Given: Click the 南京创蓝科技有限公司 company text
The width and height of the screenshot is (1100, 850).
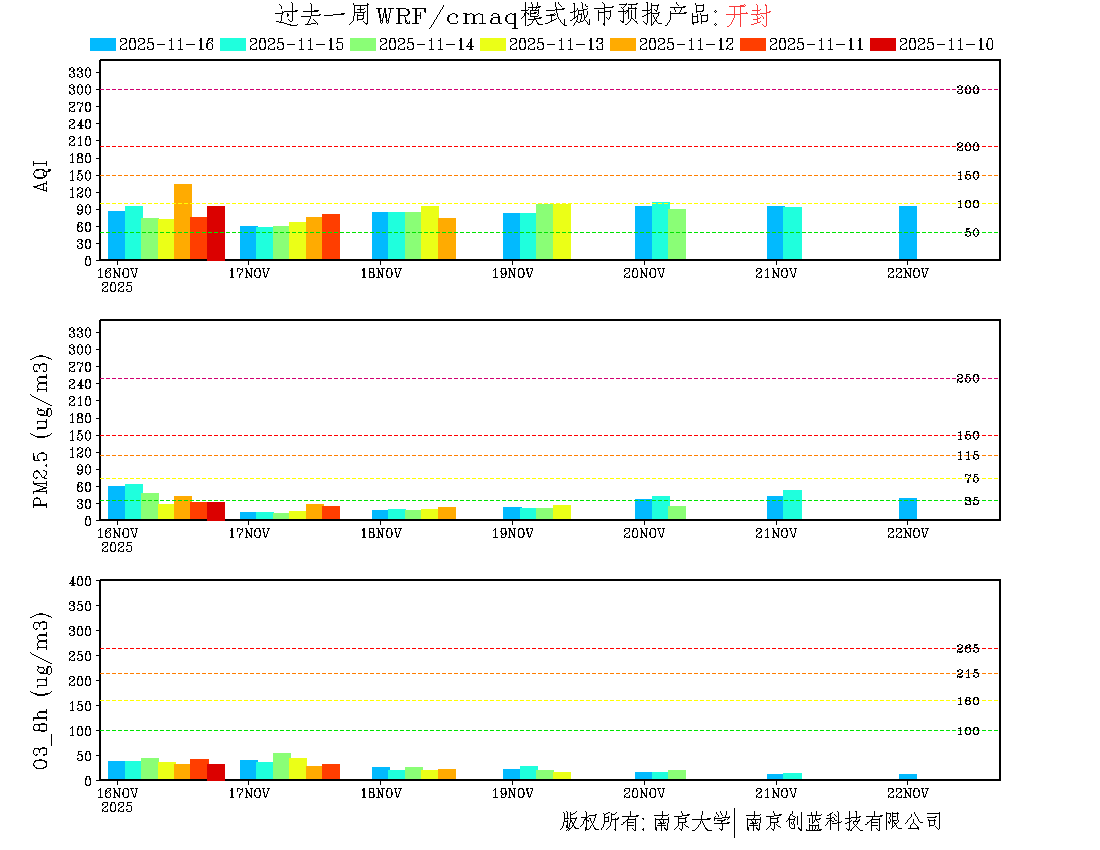Looking at the screenshot, I should 843,822.
